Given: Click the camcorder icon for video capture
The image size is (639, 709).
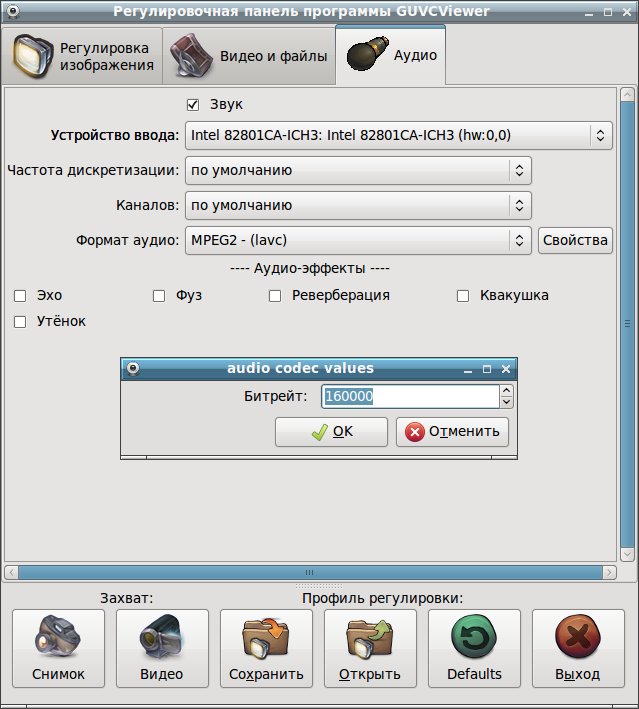Looking at the screenshot, I should click(x=161, y=637).
